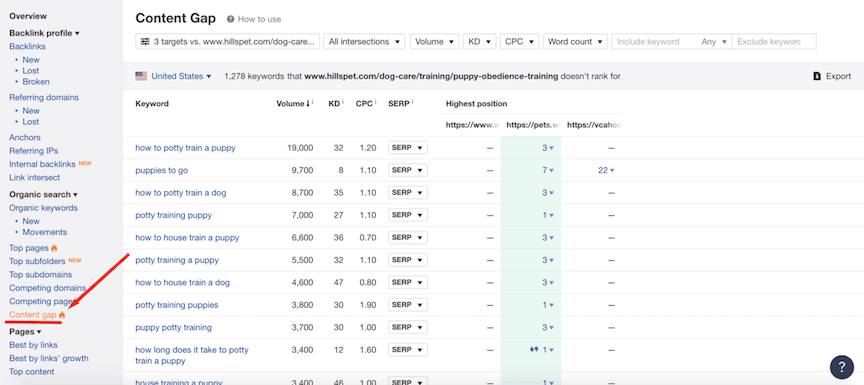Open Top subdomains in the sidebar
This screenshot has height=385, width=864.
(x=41, y=274)
